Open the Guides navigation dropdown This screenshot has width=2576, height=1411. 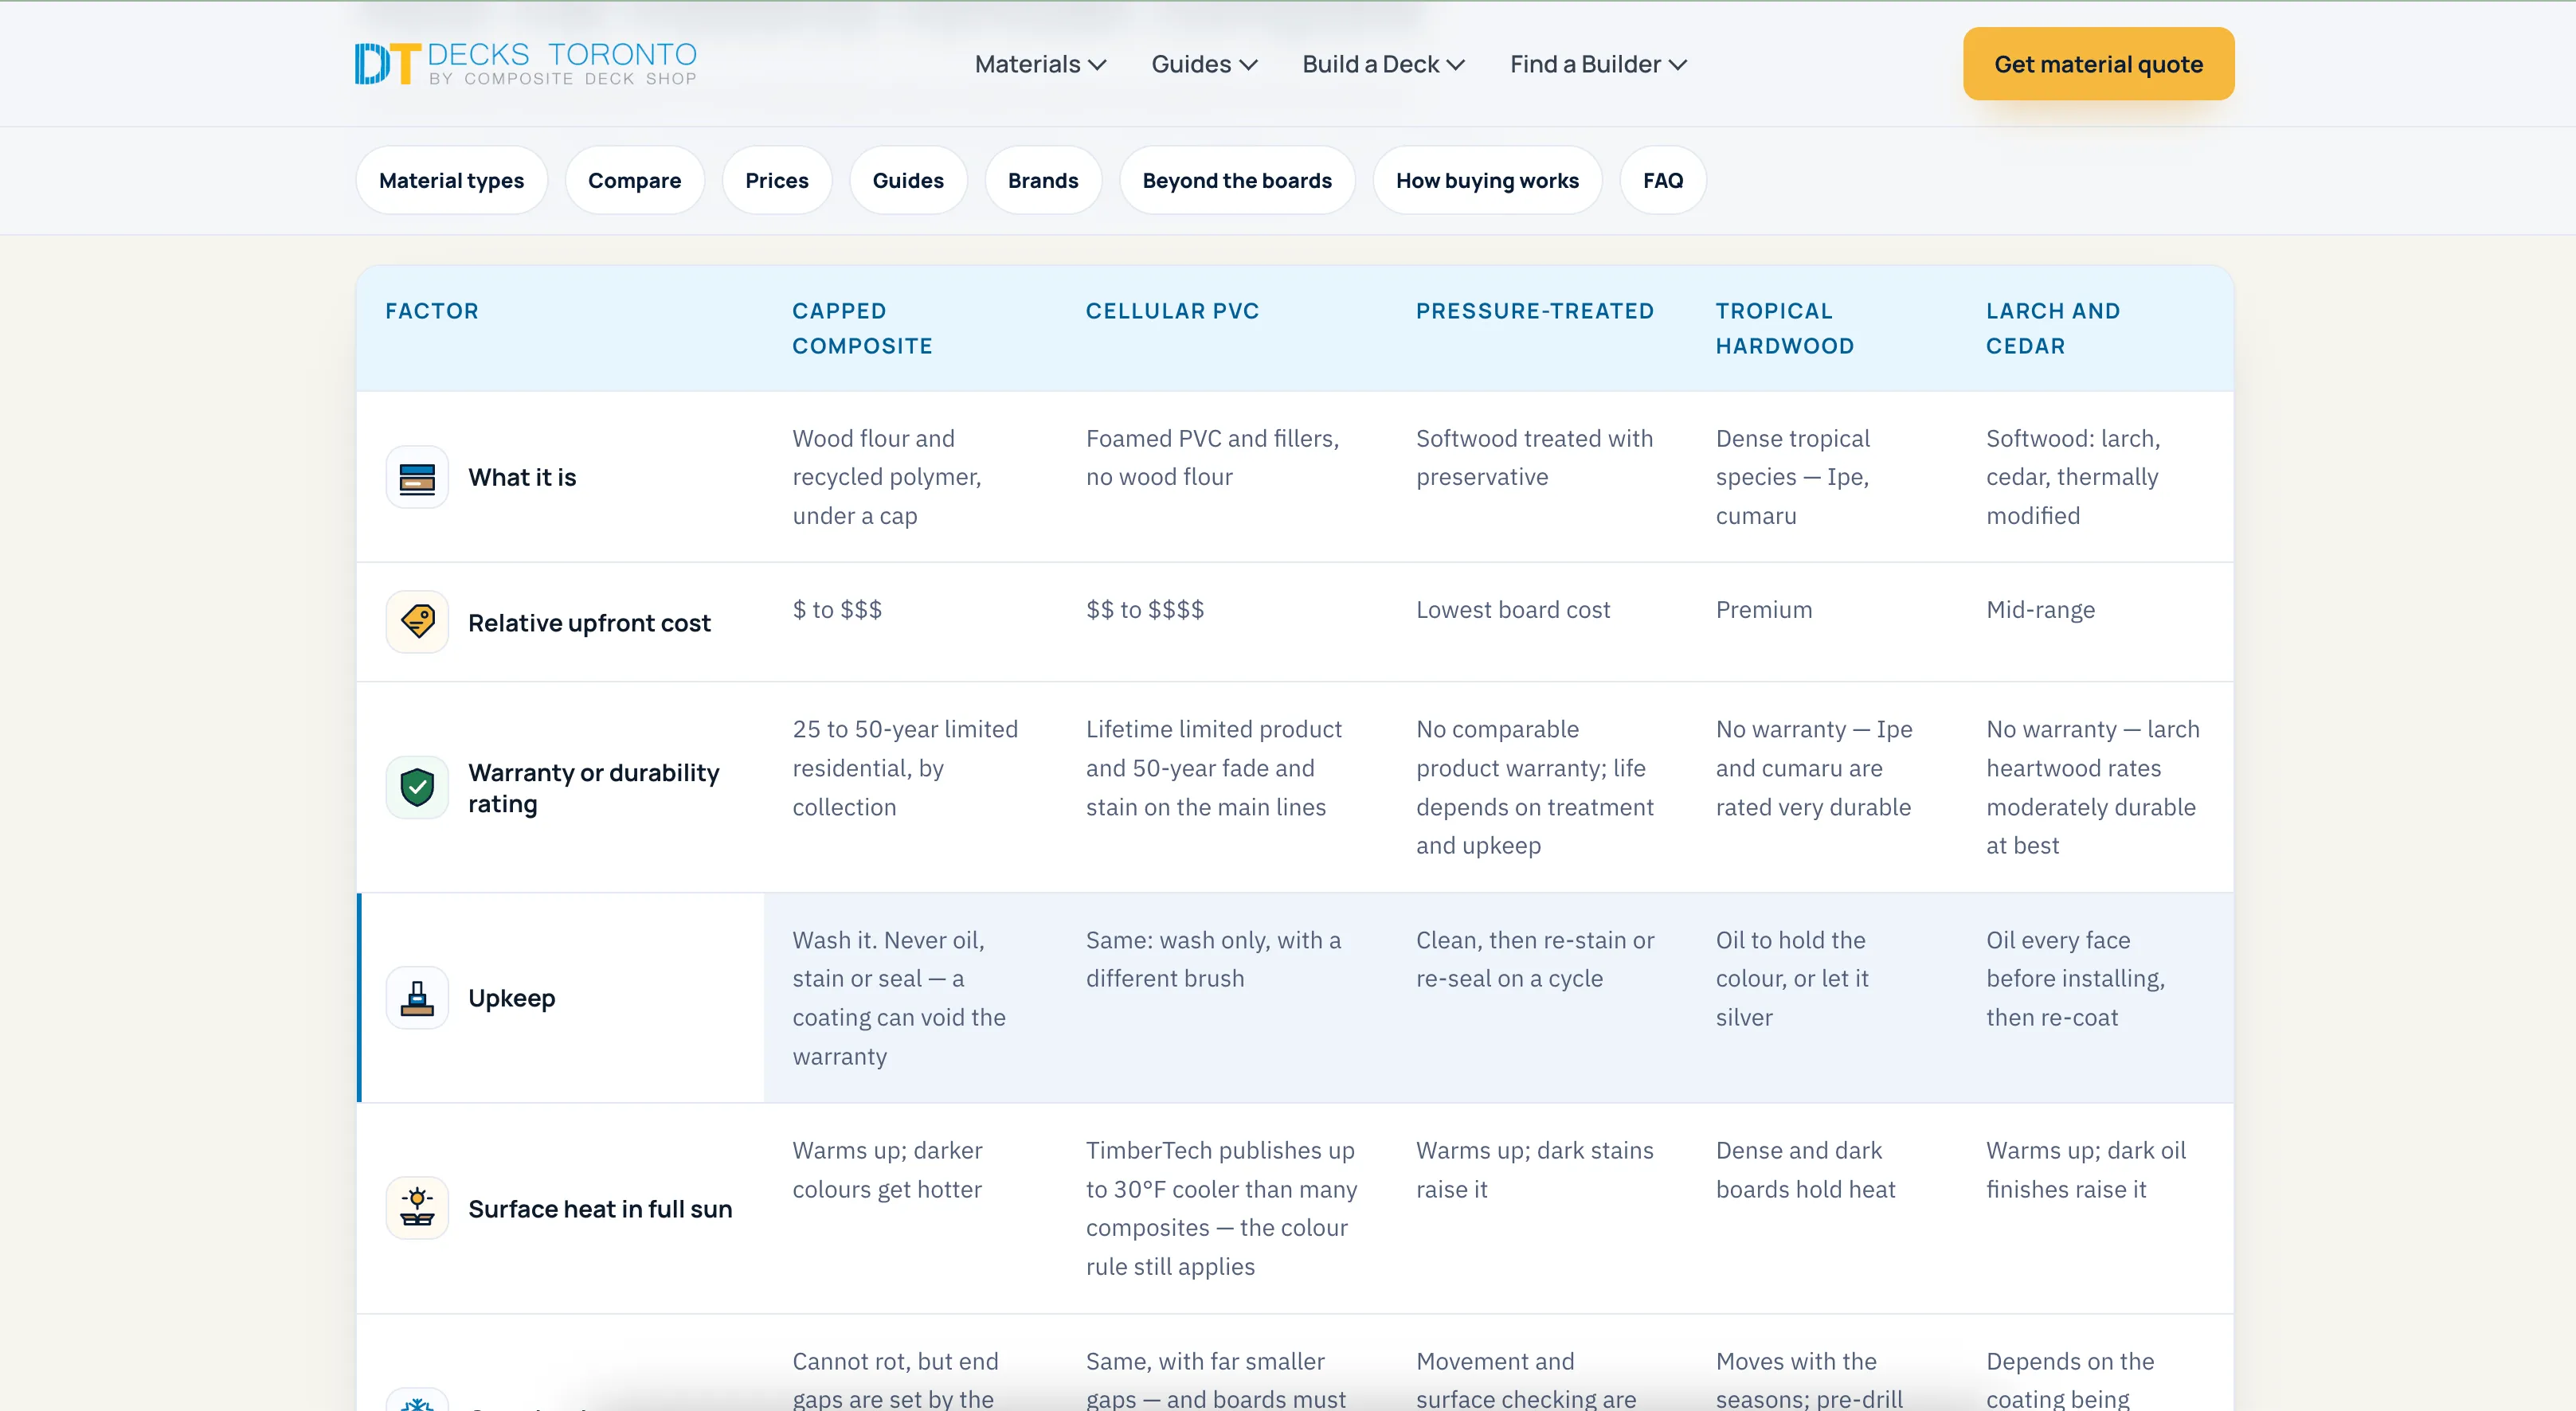click(x=1204, y=64)
